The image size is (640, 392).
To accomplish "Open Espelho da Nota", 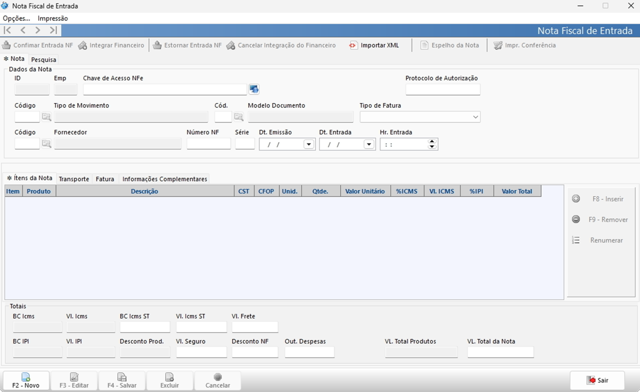I will tap(449, 45).
